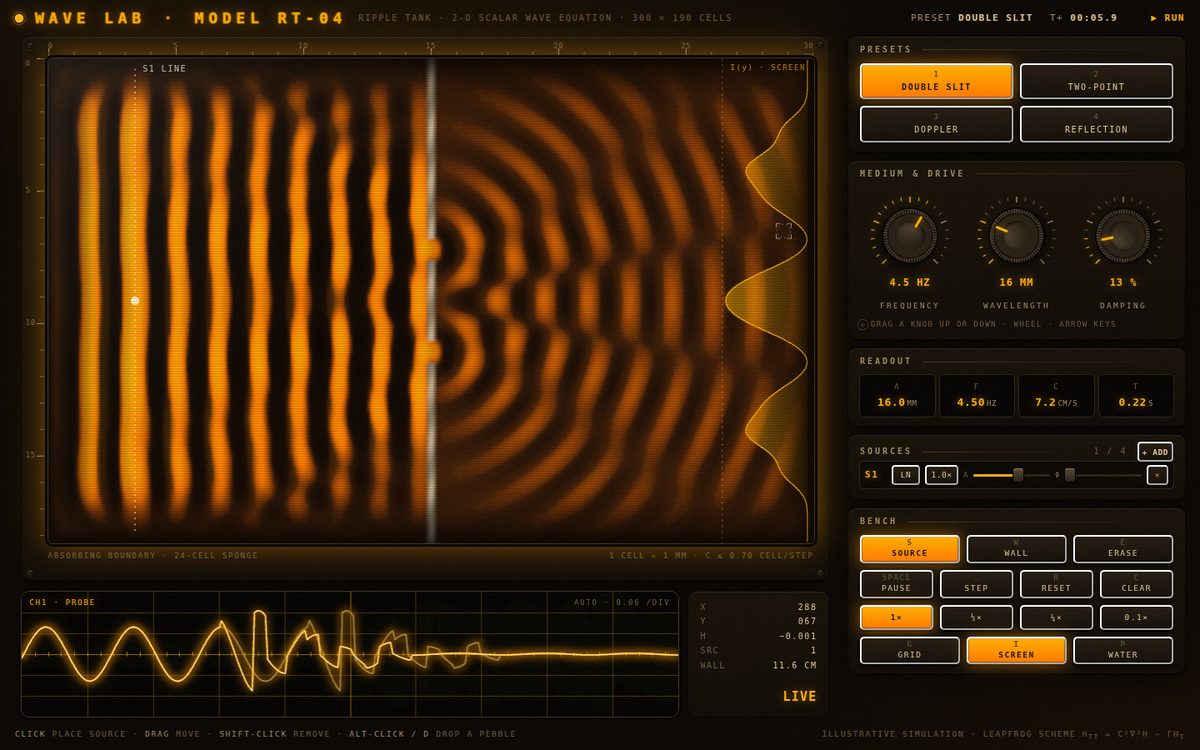Click the AUTO · 0.06 /DIV scale label
The height and width of the screenshot is (750, 1200).
pyautogui.click(x=622, y=603)
